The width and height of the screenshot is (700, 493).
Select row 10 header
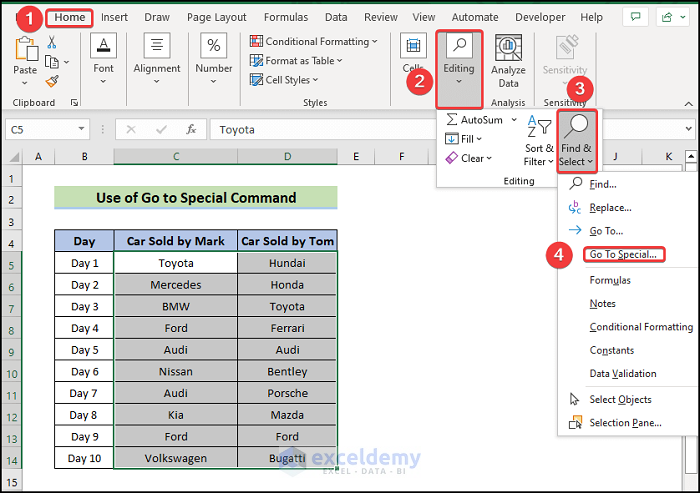[x=12, y=374]
